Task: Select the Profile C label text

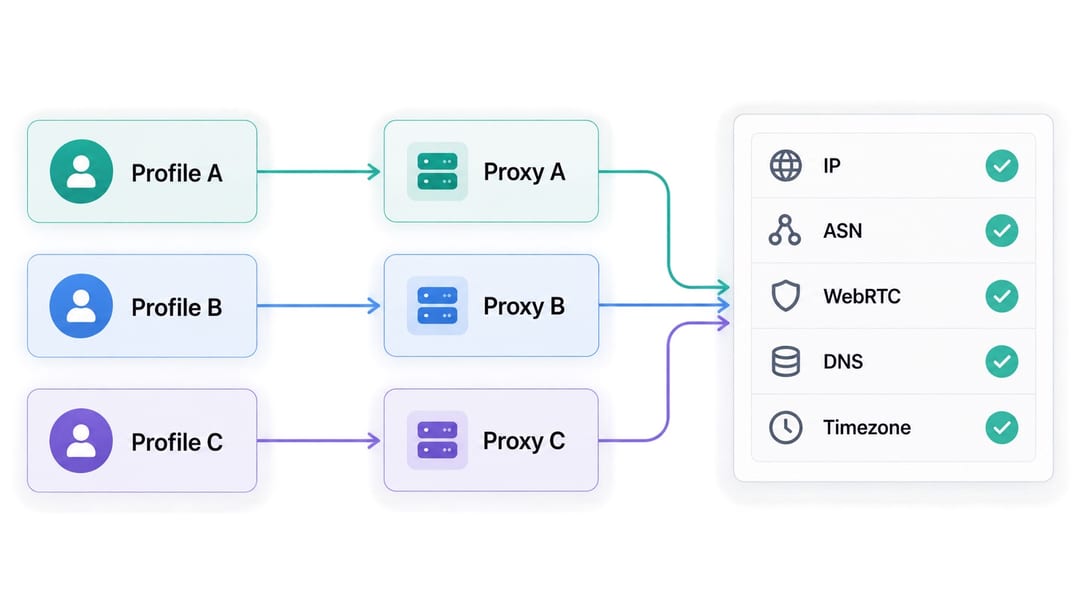Action: tap(177, 442)
